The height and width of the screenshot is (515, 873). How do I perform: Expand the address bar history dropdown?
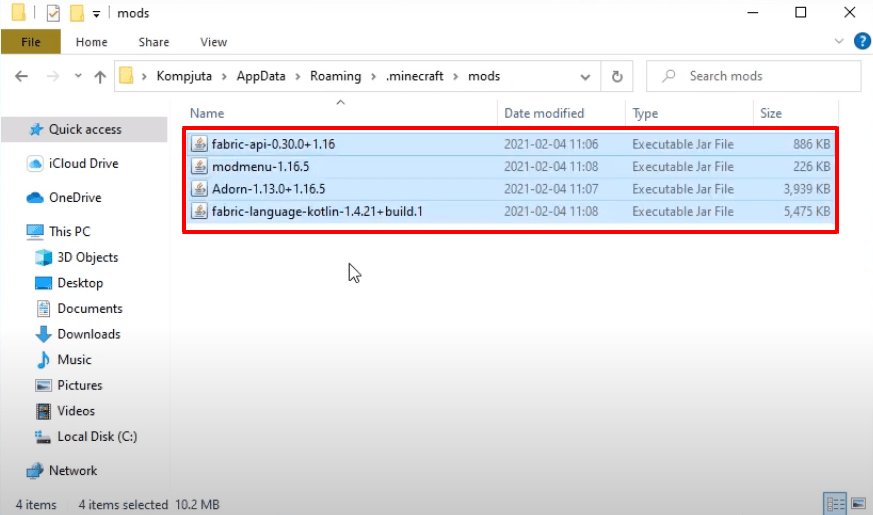(585, 77)
